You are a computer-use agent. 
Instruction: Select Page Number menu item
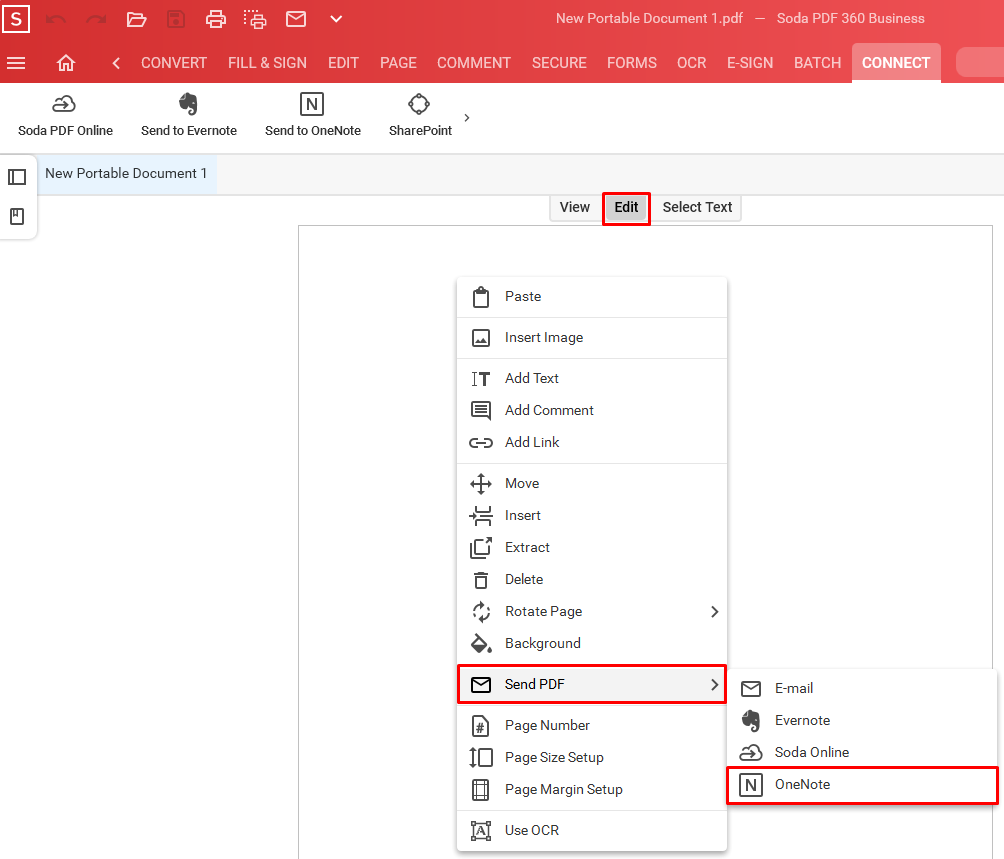coord(592,726)
